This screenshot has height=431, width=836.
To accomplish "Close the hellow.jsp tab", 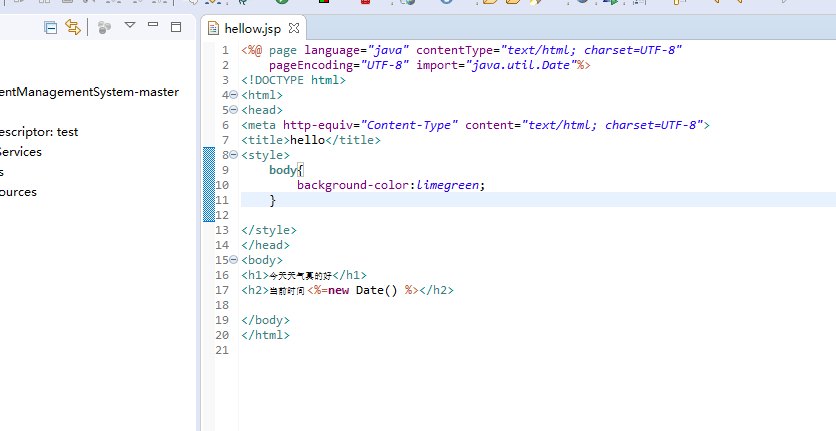I will [x=294, y=28].
